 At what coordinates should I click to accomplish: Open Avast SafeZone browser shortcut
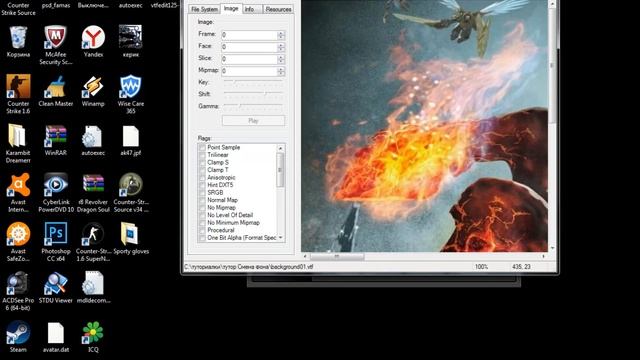coord(18,242)
